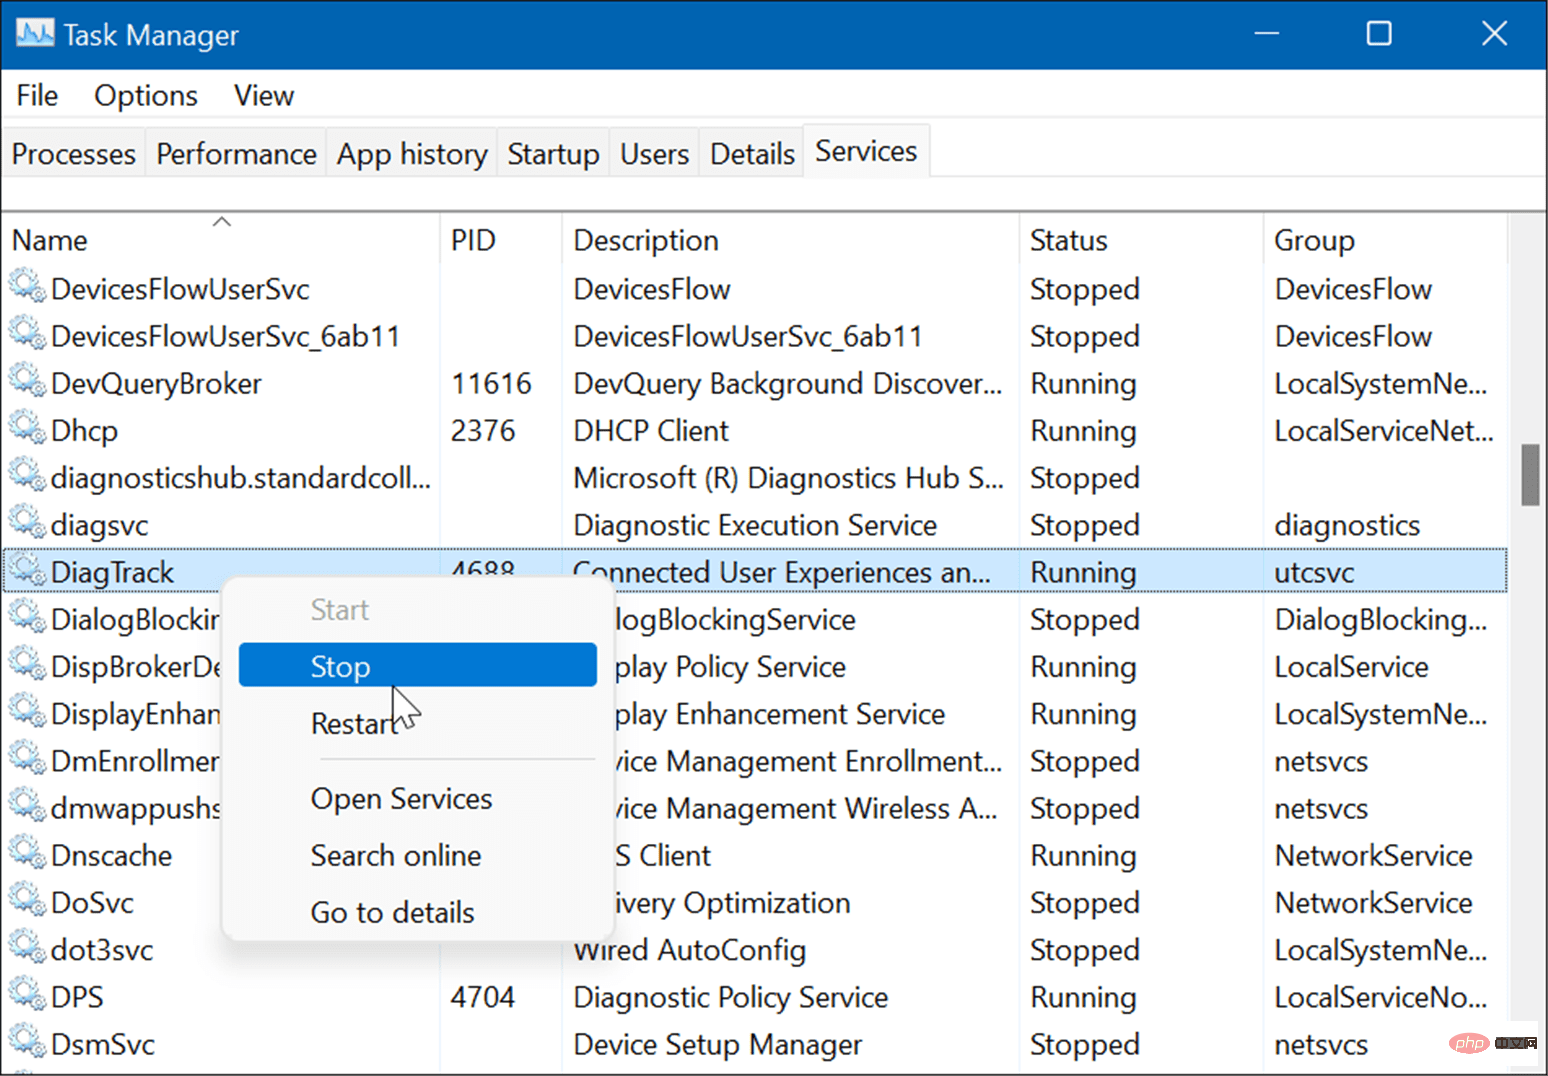Viewport: 1548px width, 1076px height.
Task: Switch to the Performance tab
Action: (x=236, y=153)
